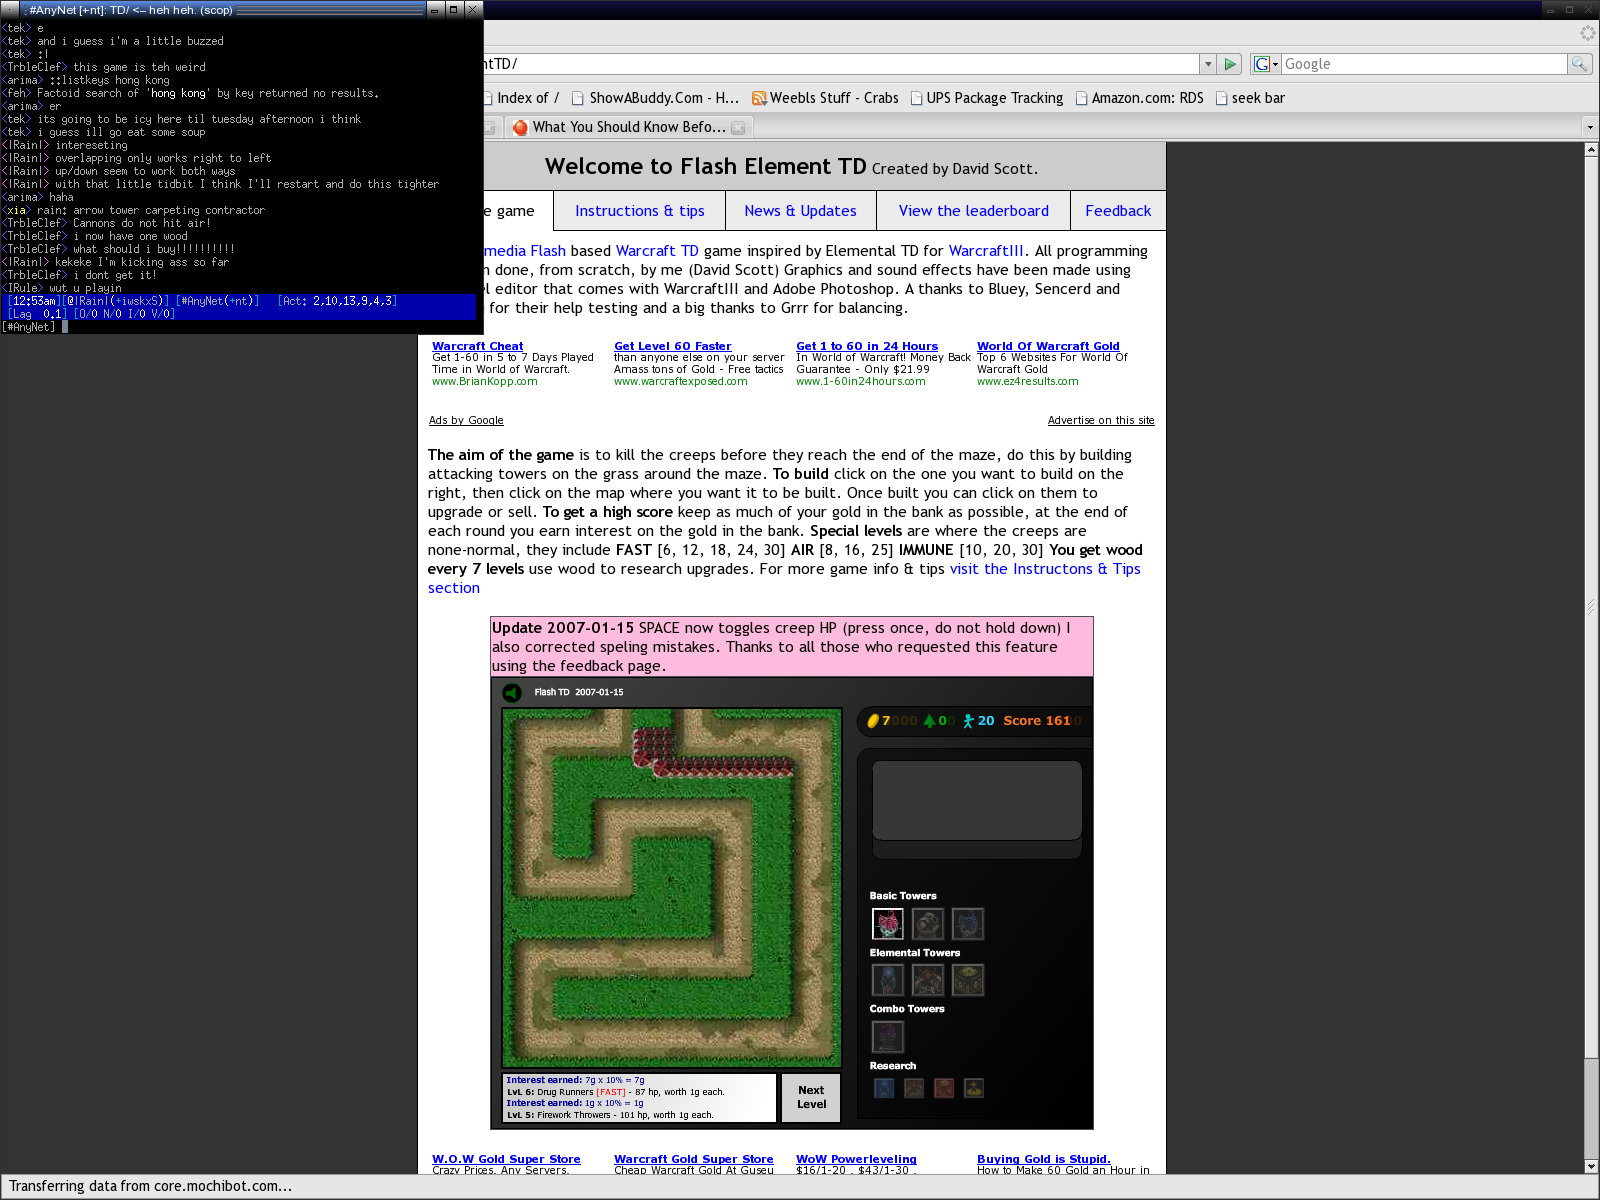Click the green Go arrow beside address bar
Screen dimensions: 1600x1200
1230,64
